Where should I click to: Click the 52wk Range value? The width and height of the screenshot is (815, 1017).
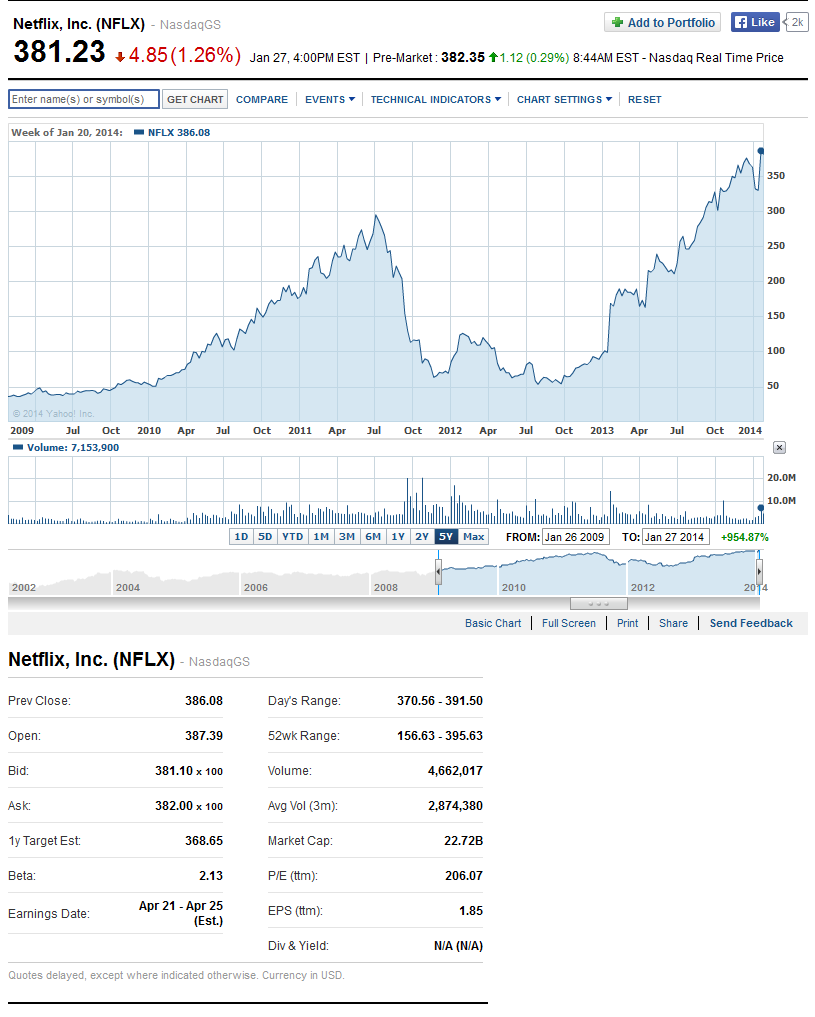click(x=440, y=736)
